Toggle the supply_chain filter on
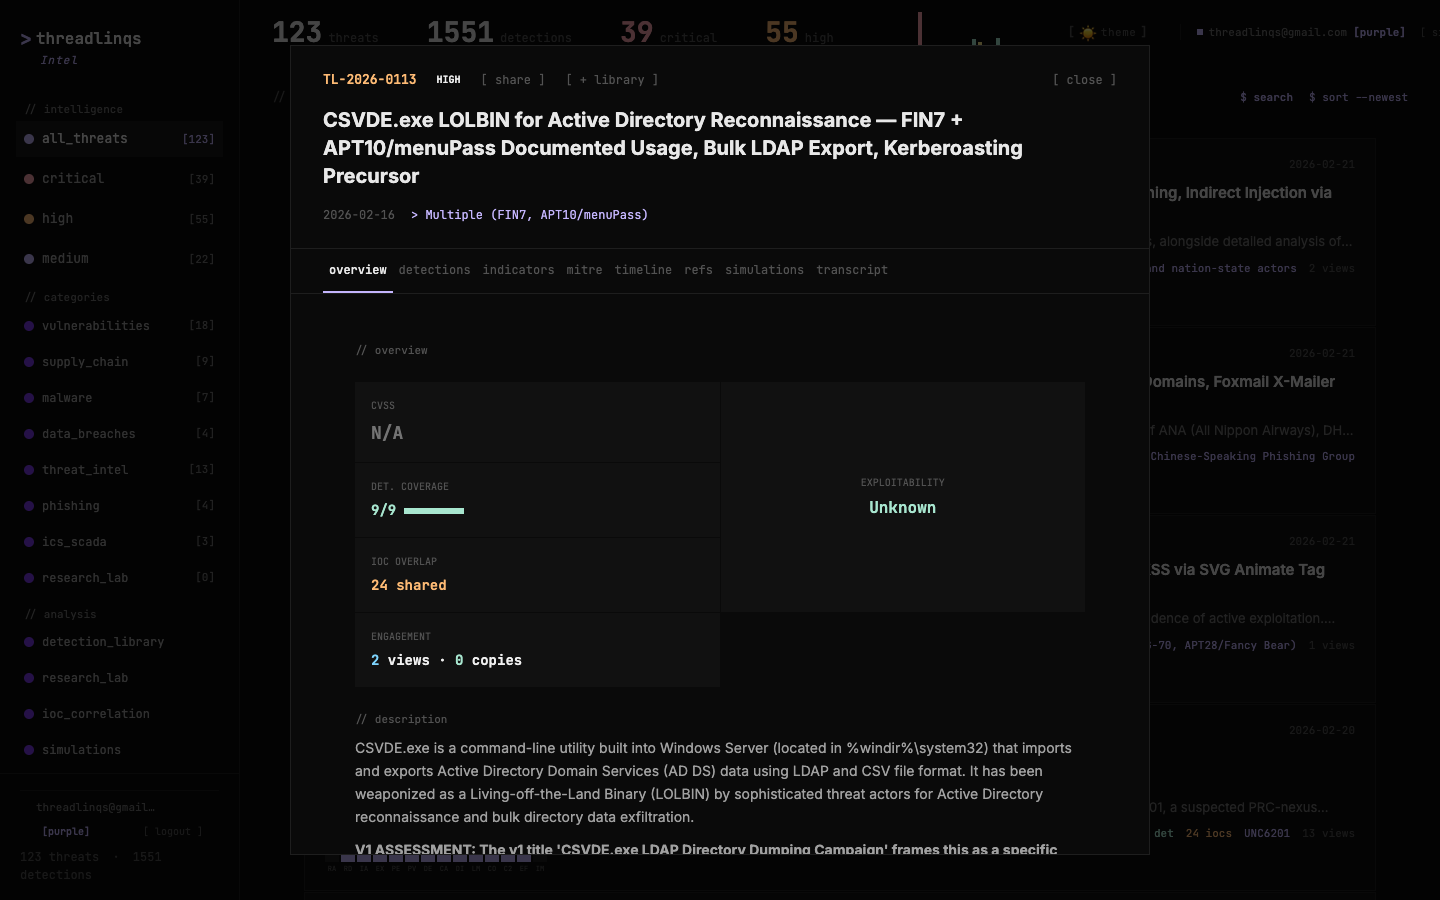 [x=86, y=361]
